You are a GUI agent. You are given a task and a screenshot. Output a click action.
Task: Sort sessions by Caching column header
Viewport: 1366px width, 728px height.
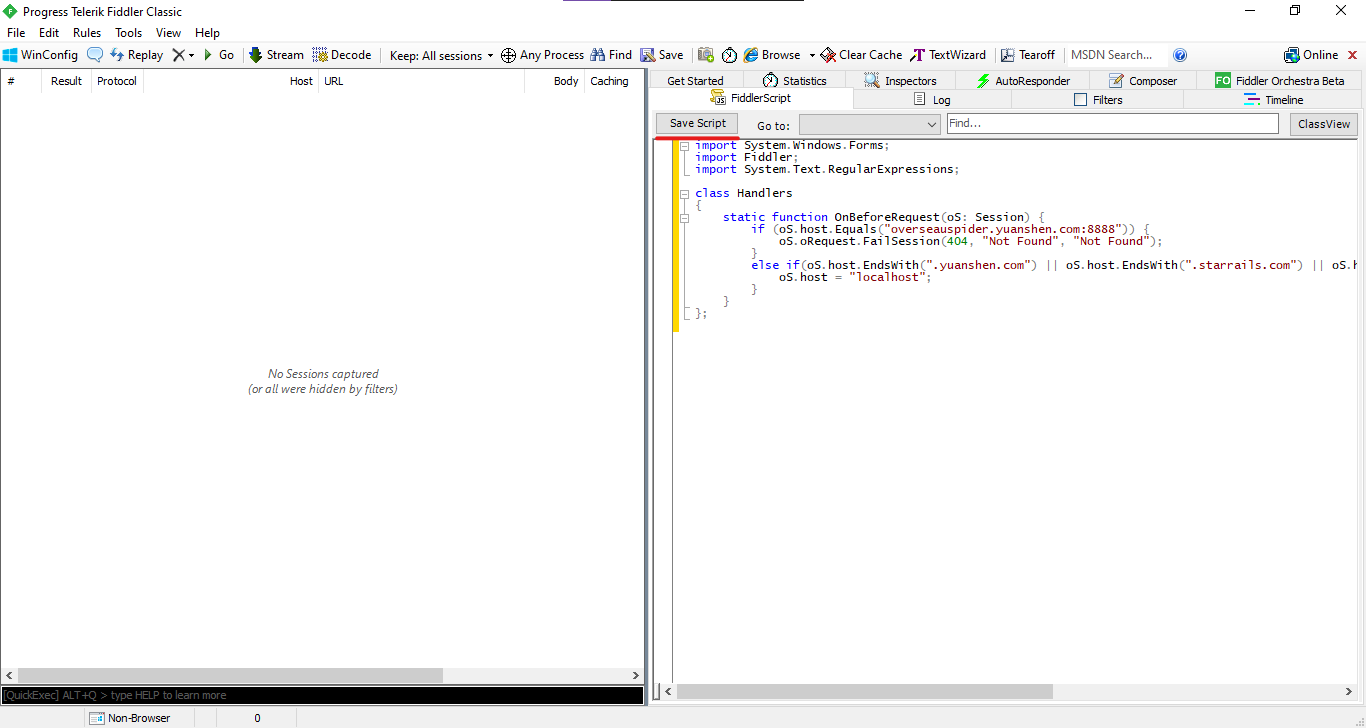[x=614, y=81]
